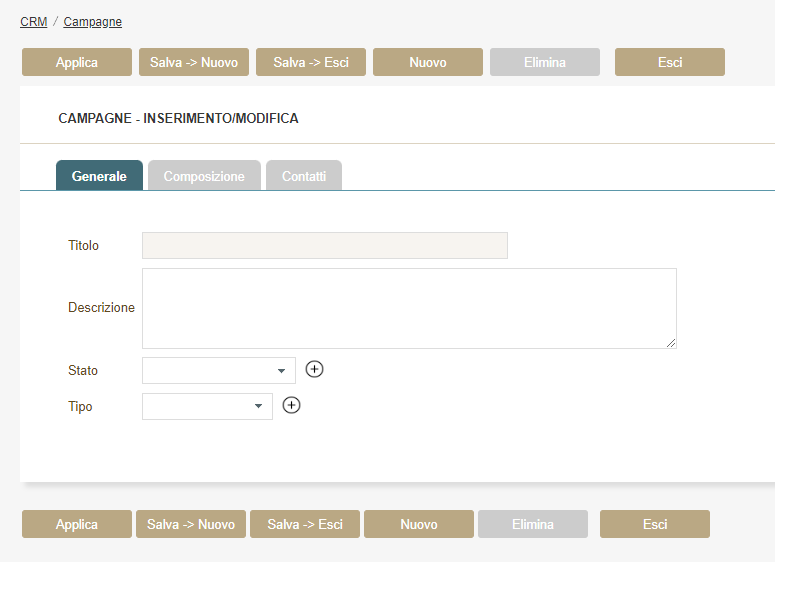
Task: Select the Generale tab
Action: click(x=99, y=176)
